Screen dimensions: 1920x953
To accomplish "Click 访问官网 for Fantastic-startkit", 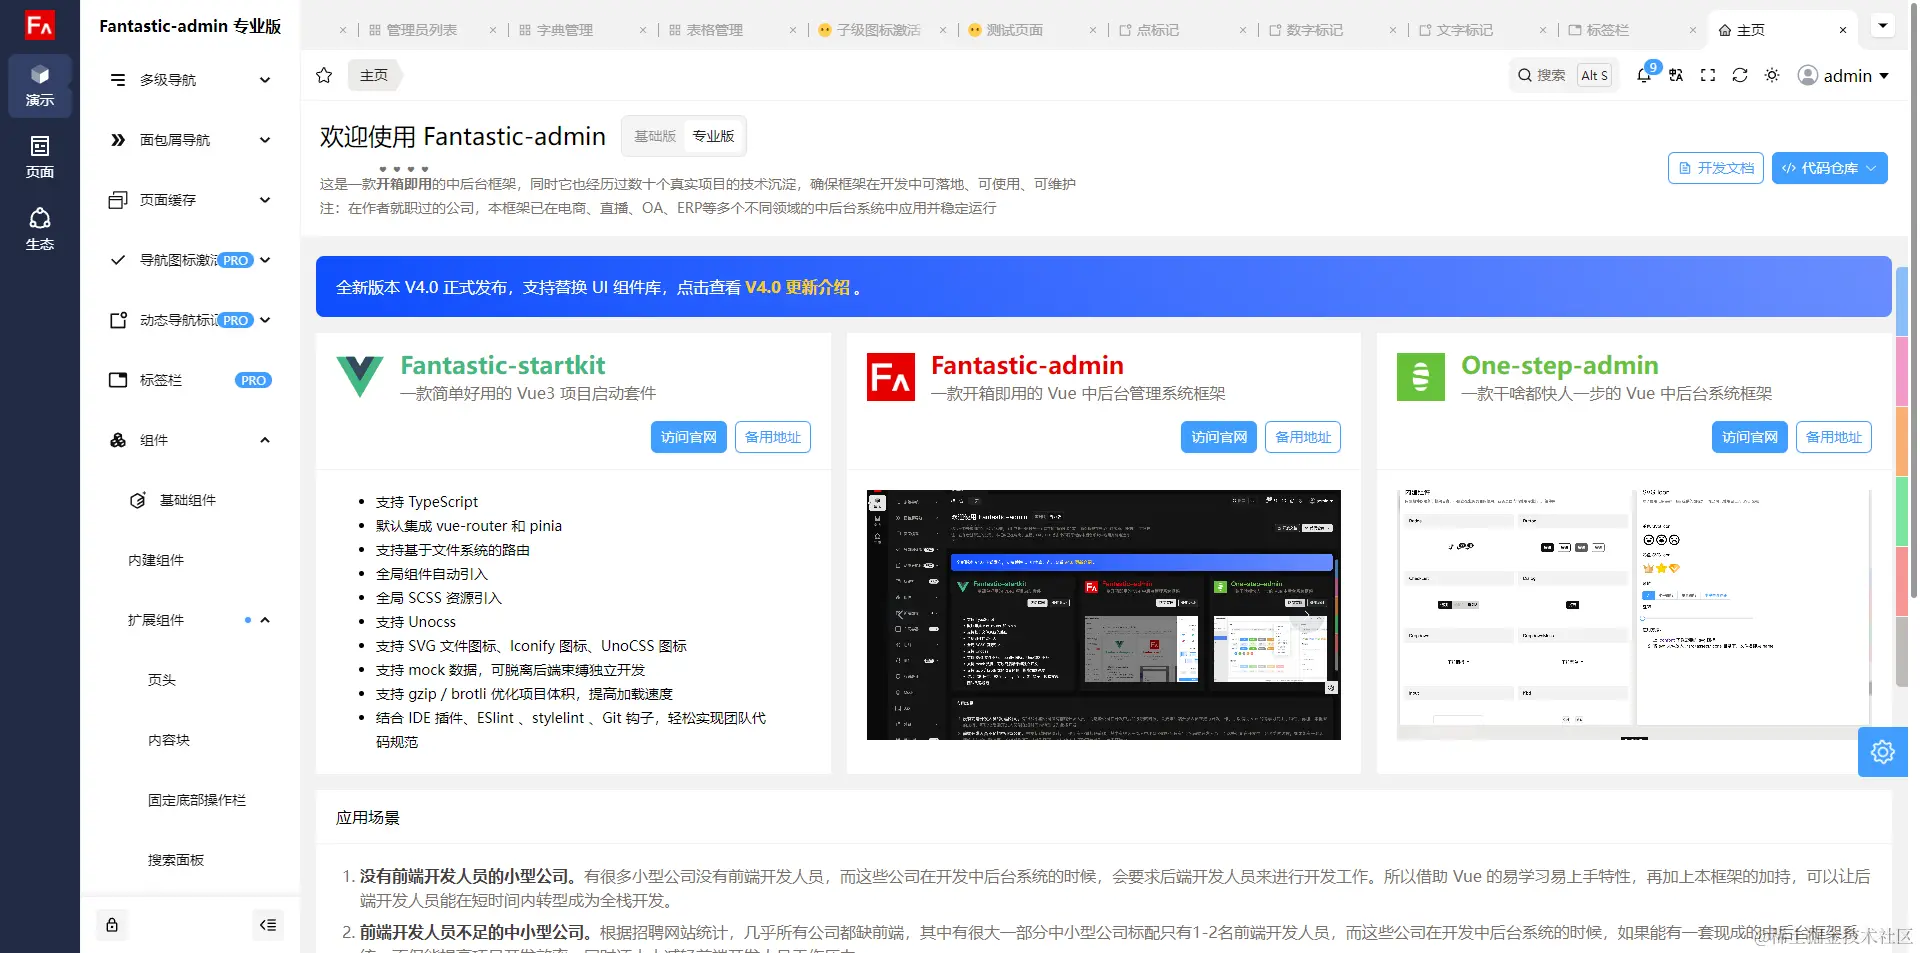I will [689, 437].
